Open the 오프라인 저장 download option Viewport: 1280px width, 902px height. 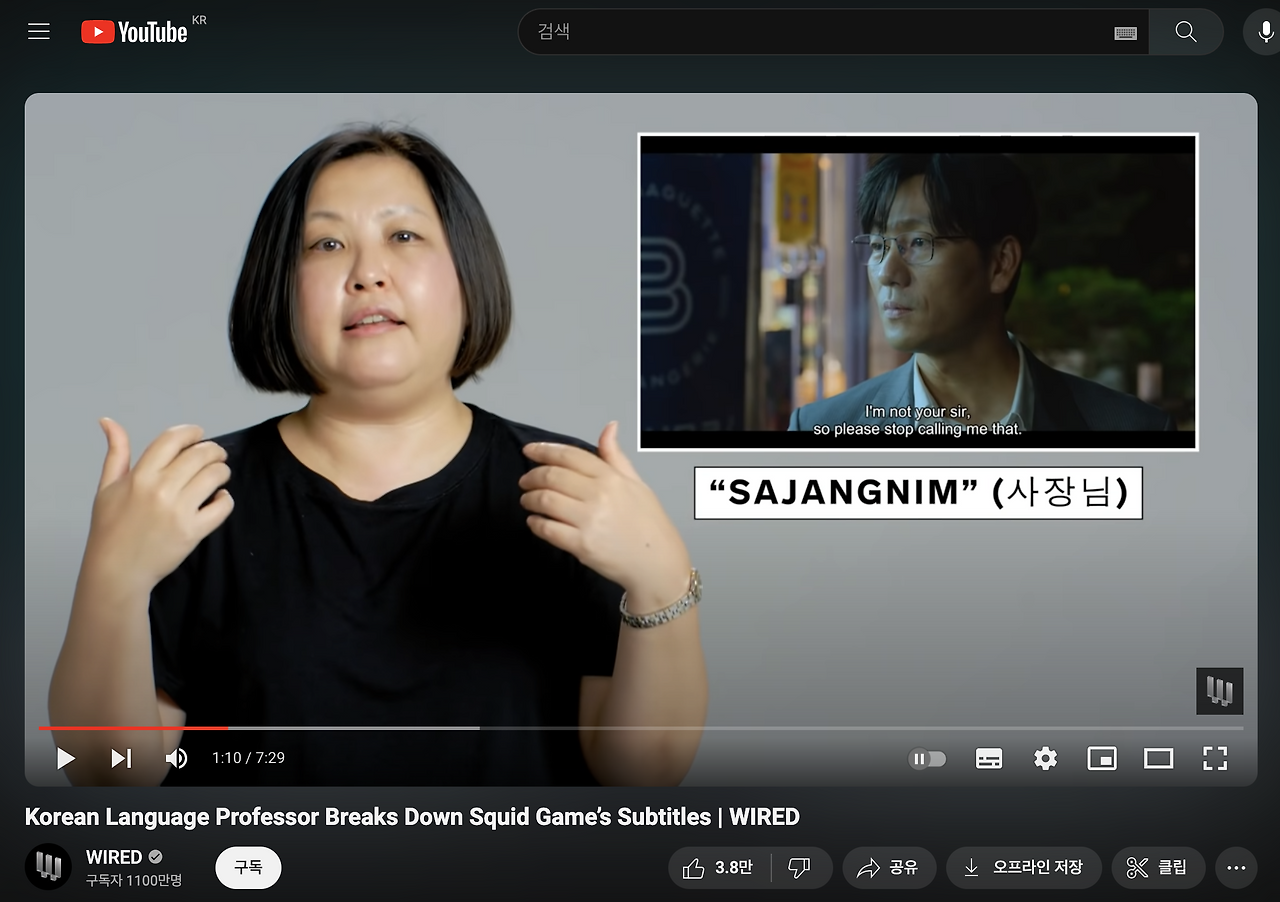click(1023, 868)
